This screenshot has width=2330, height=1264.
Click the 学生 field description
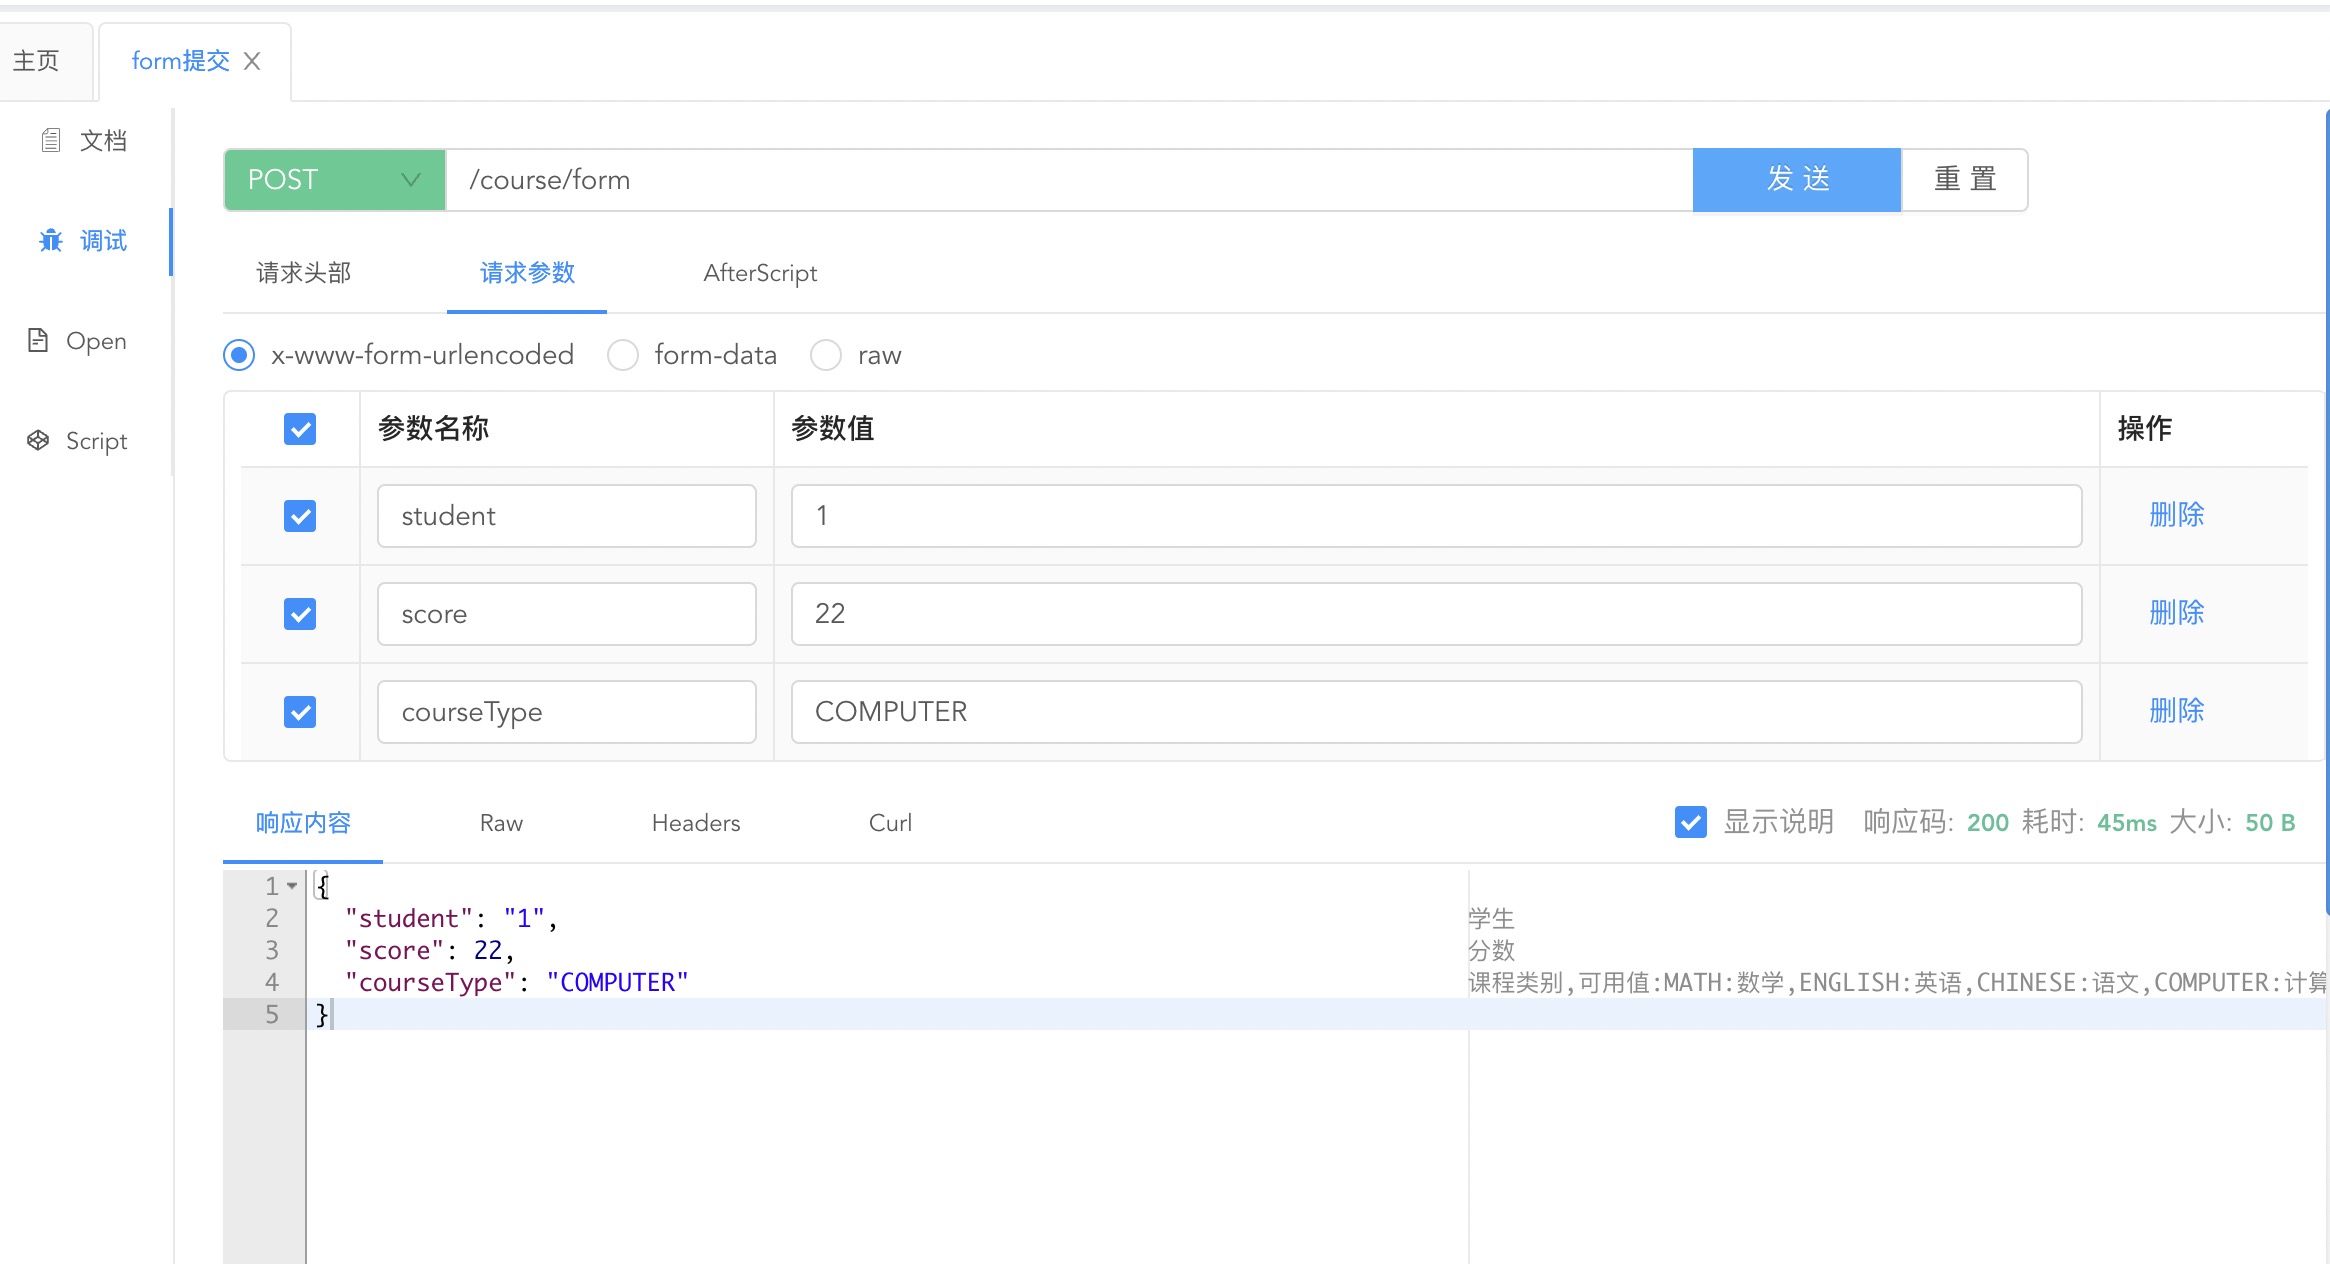tap(1491, 918)
